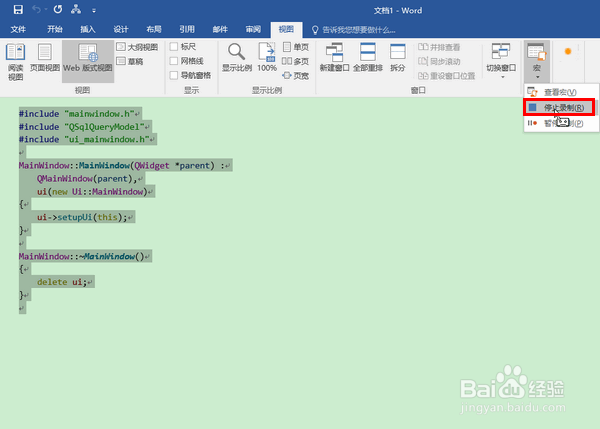Select the Web 版式视图 button

[88, 61]
